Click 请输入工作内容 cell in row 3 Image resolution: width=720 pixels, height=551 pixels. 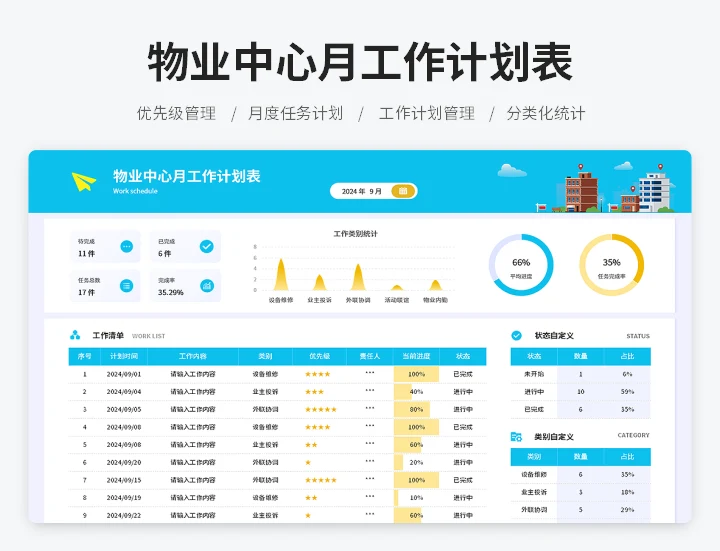193,410
